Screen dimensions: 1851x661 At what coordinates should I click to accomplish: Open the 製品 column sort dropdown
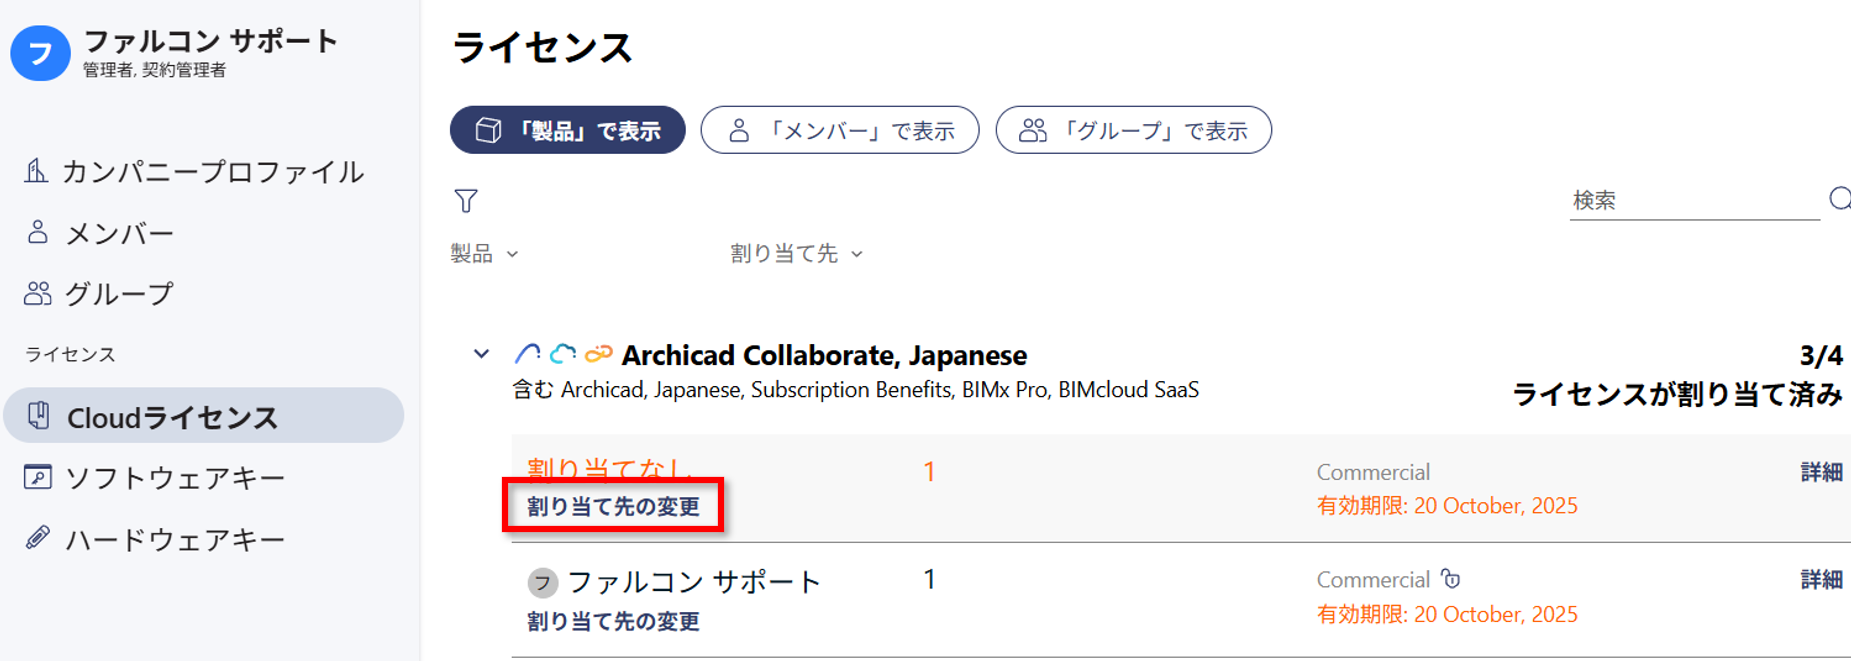pyautogui.click(x=484, y=254)
